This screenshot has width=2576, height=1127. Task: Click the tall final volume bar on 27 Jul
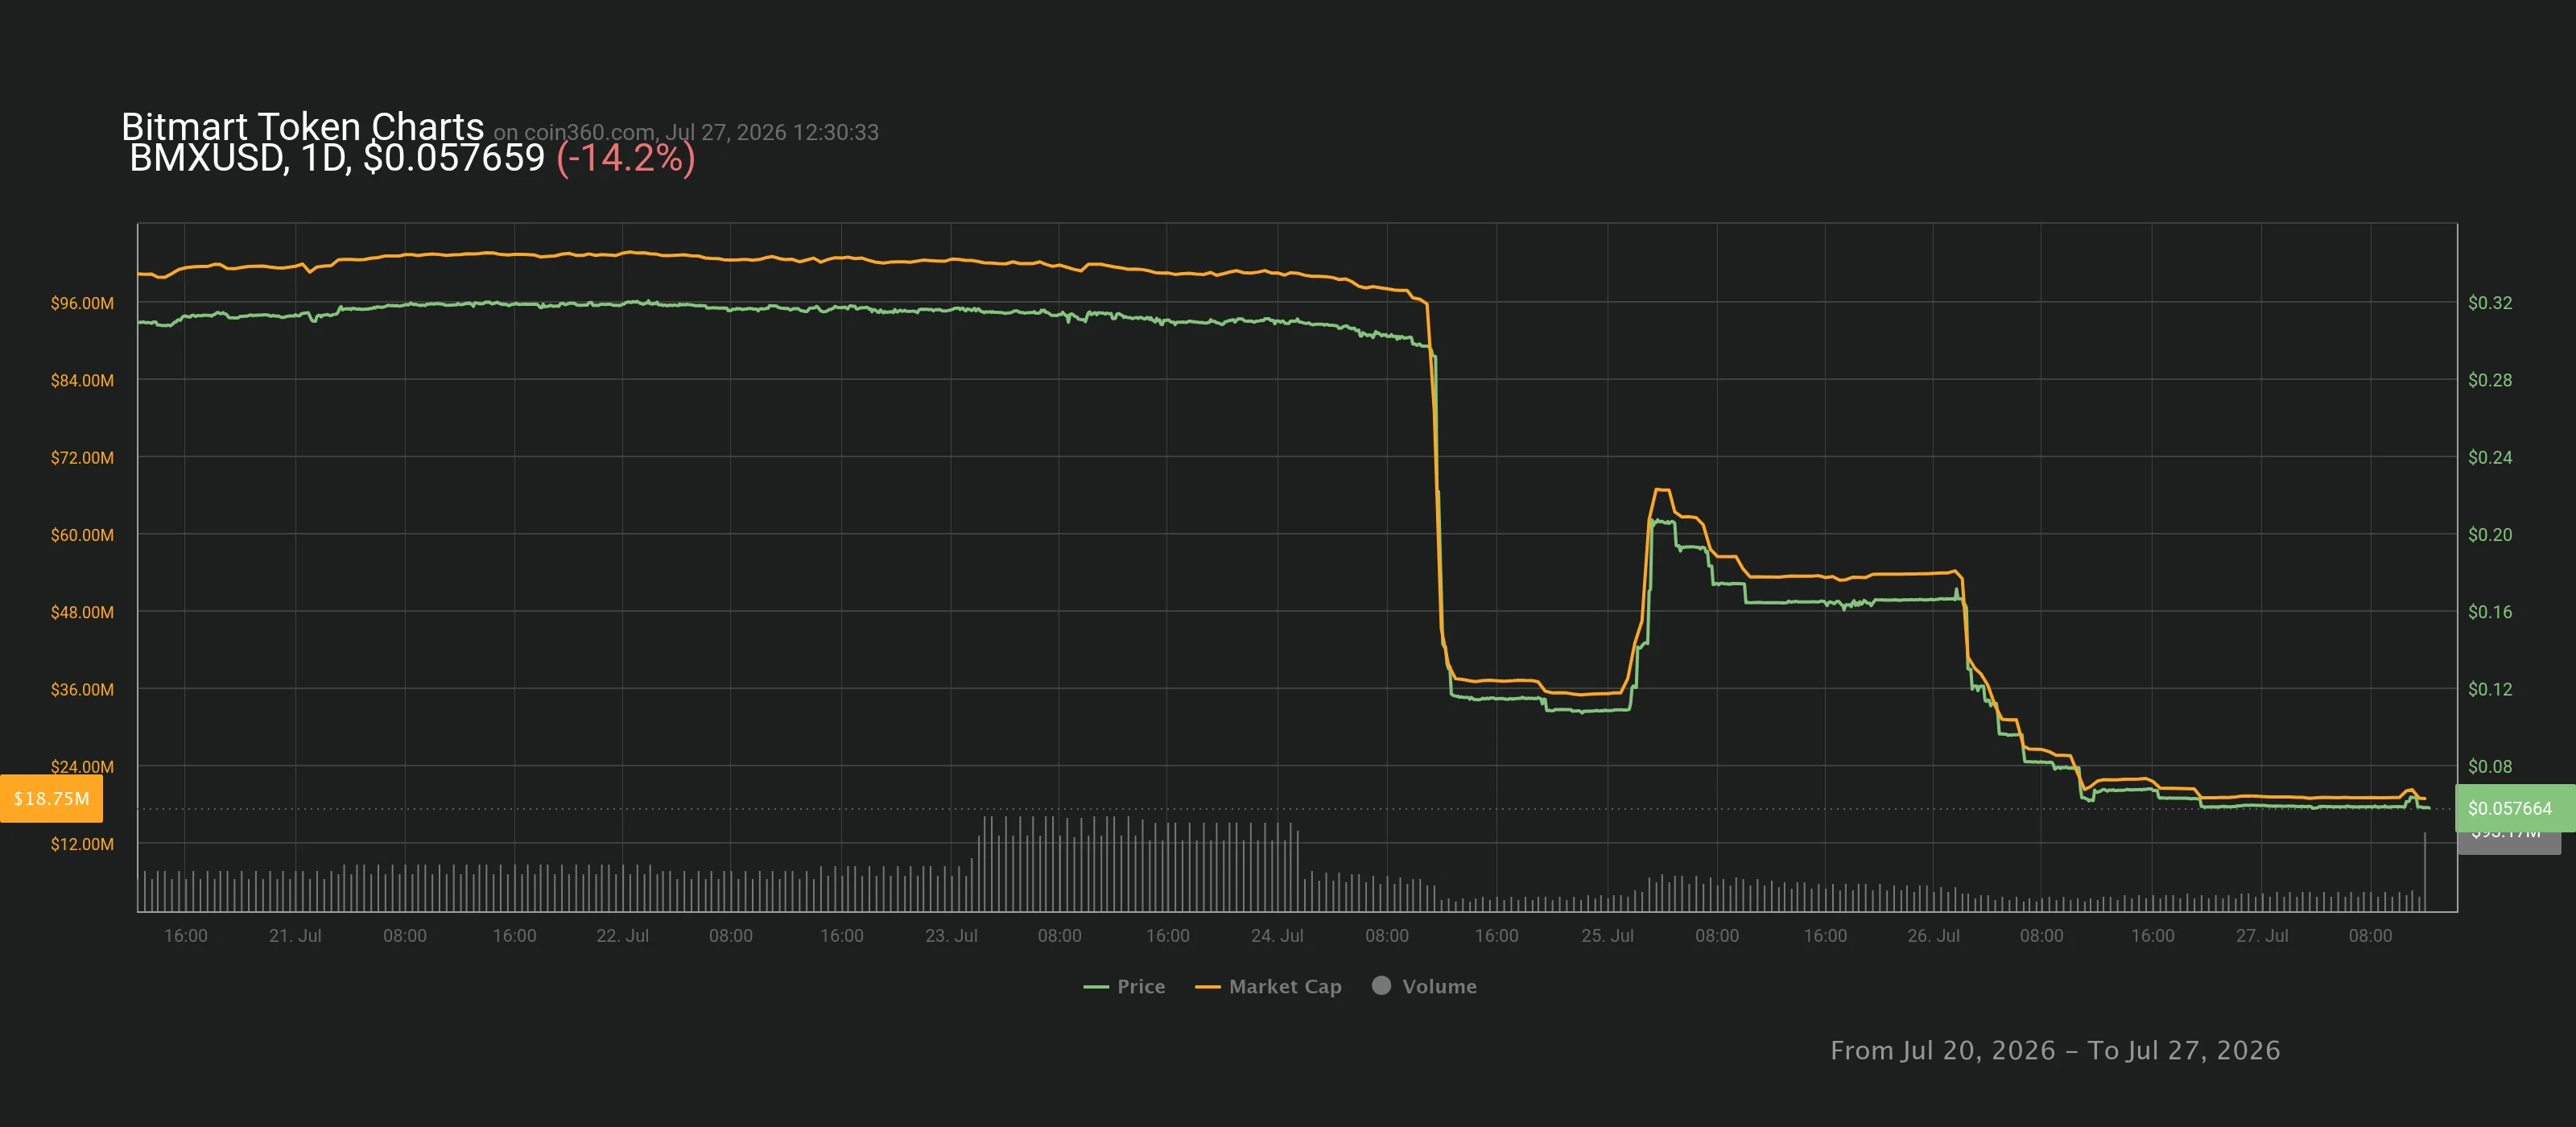[x=2425, y=871]
